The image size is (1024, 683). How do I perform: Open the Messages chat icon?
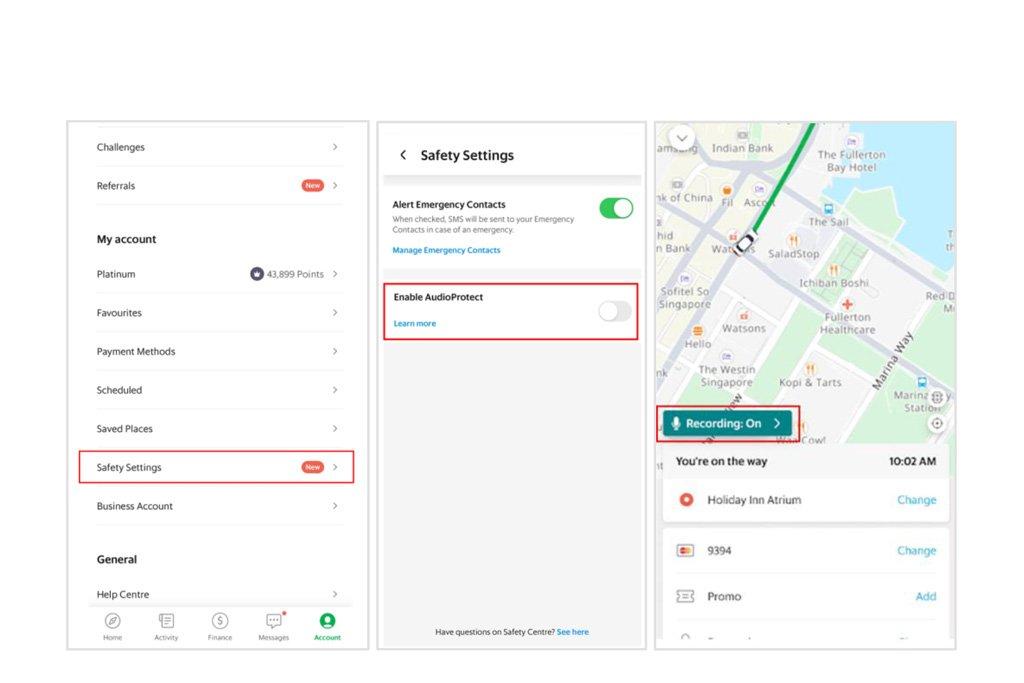[274, 622]
